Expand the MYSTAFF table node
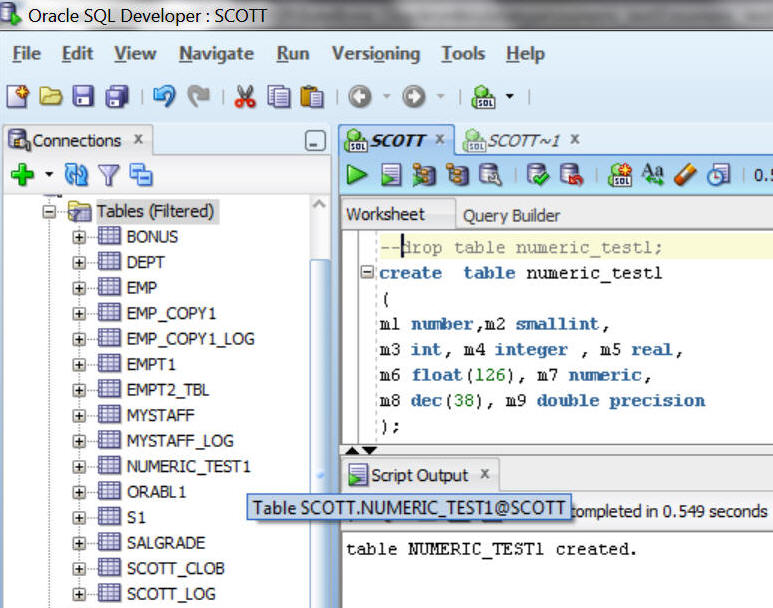Viewport: 773px width, 608px height. click(x=78, y=416)
